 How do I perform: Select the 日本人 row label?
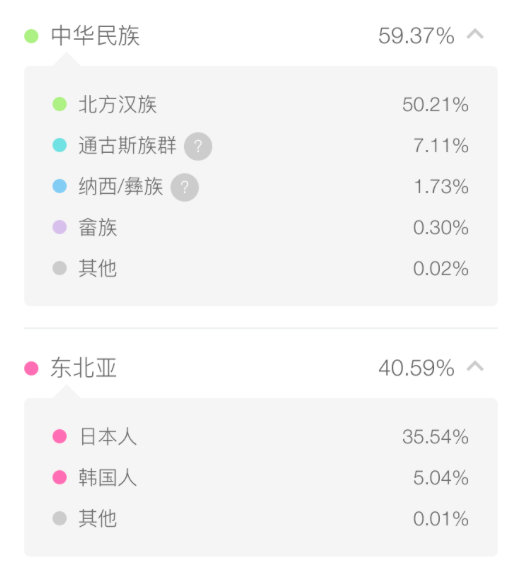click(x=108, y=437)
